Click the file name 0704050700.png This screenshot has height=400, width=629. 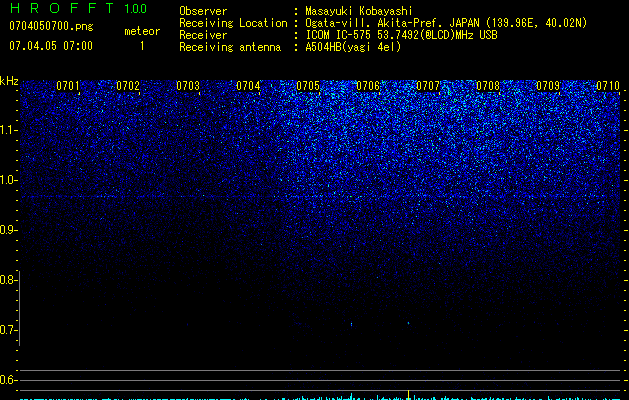51,26
